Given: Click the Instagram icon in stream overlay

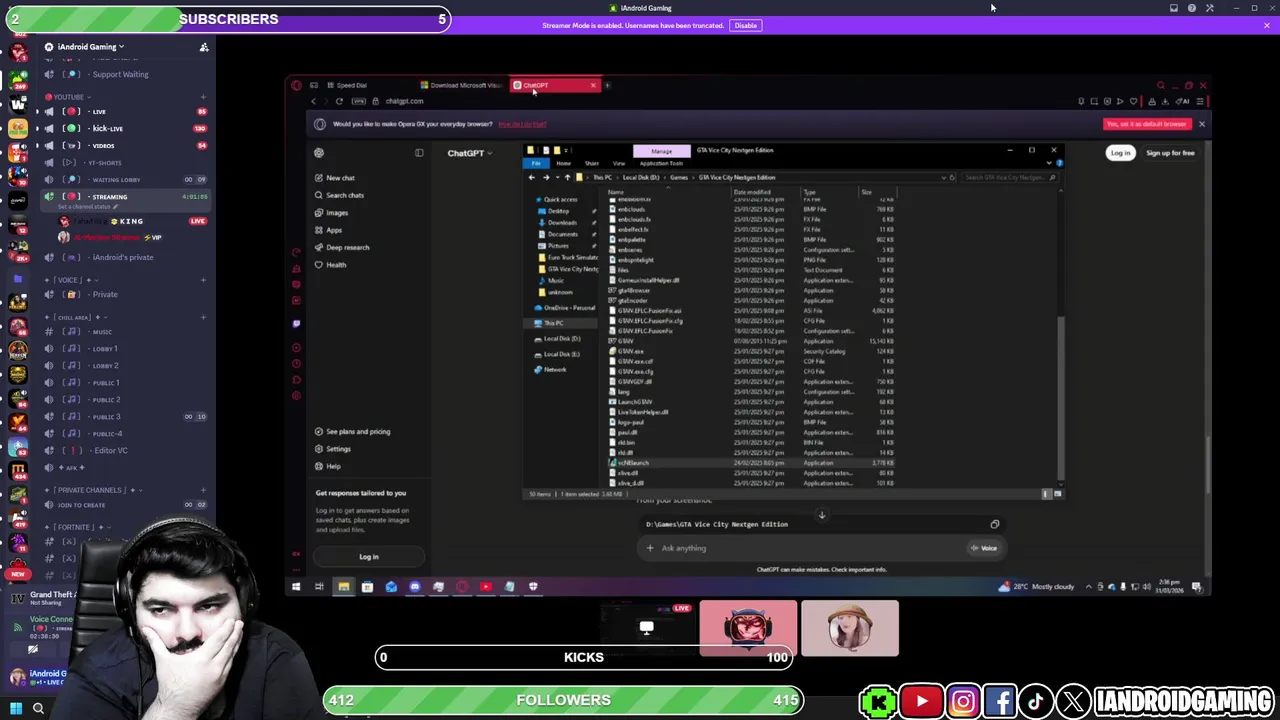Looking at the screenshot, I should pyautogui.click(x=963, y=701).
